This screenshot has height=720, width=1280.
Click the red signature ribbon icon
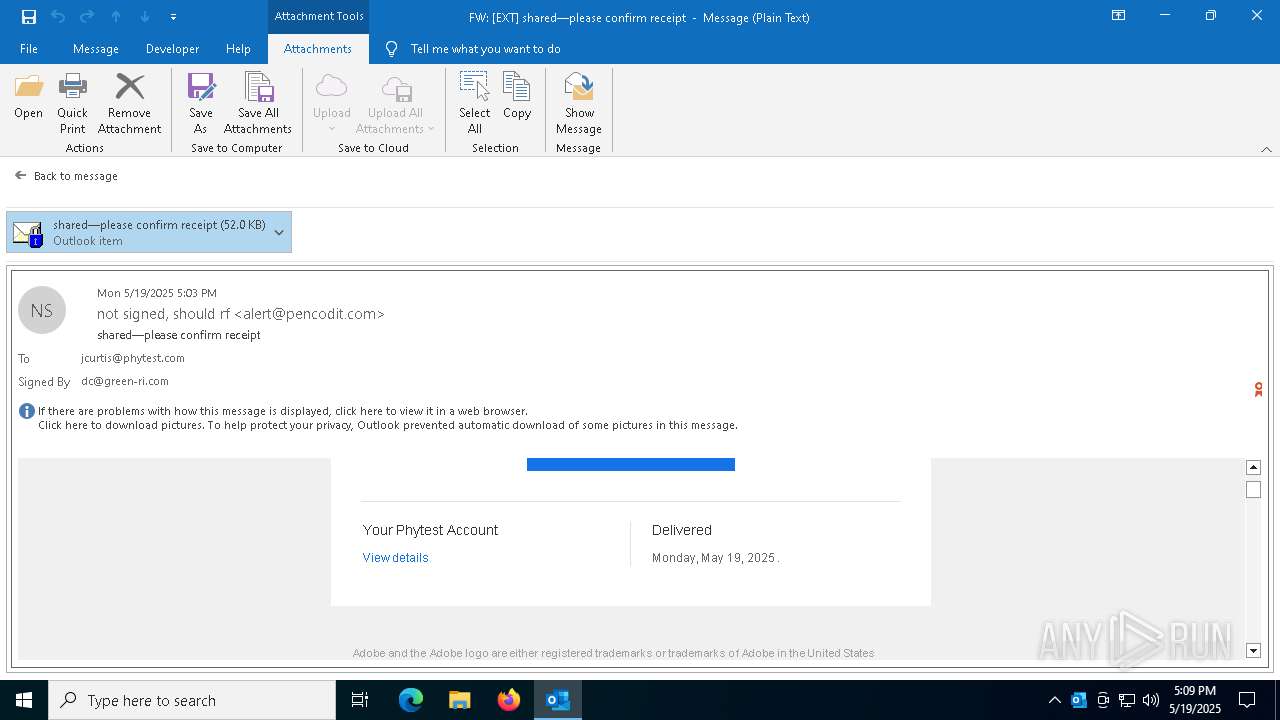tap(1258, 389)
